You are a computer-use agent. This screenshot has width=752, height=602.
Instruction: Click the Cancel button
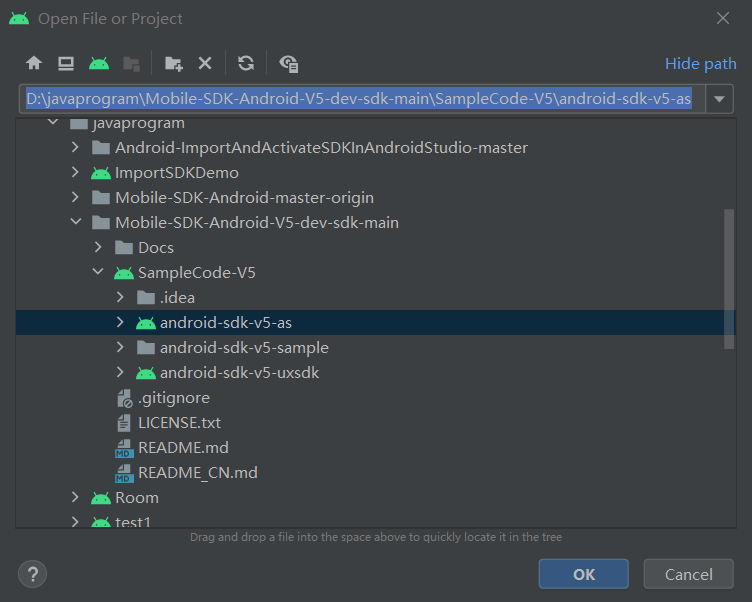688,574
